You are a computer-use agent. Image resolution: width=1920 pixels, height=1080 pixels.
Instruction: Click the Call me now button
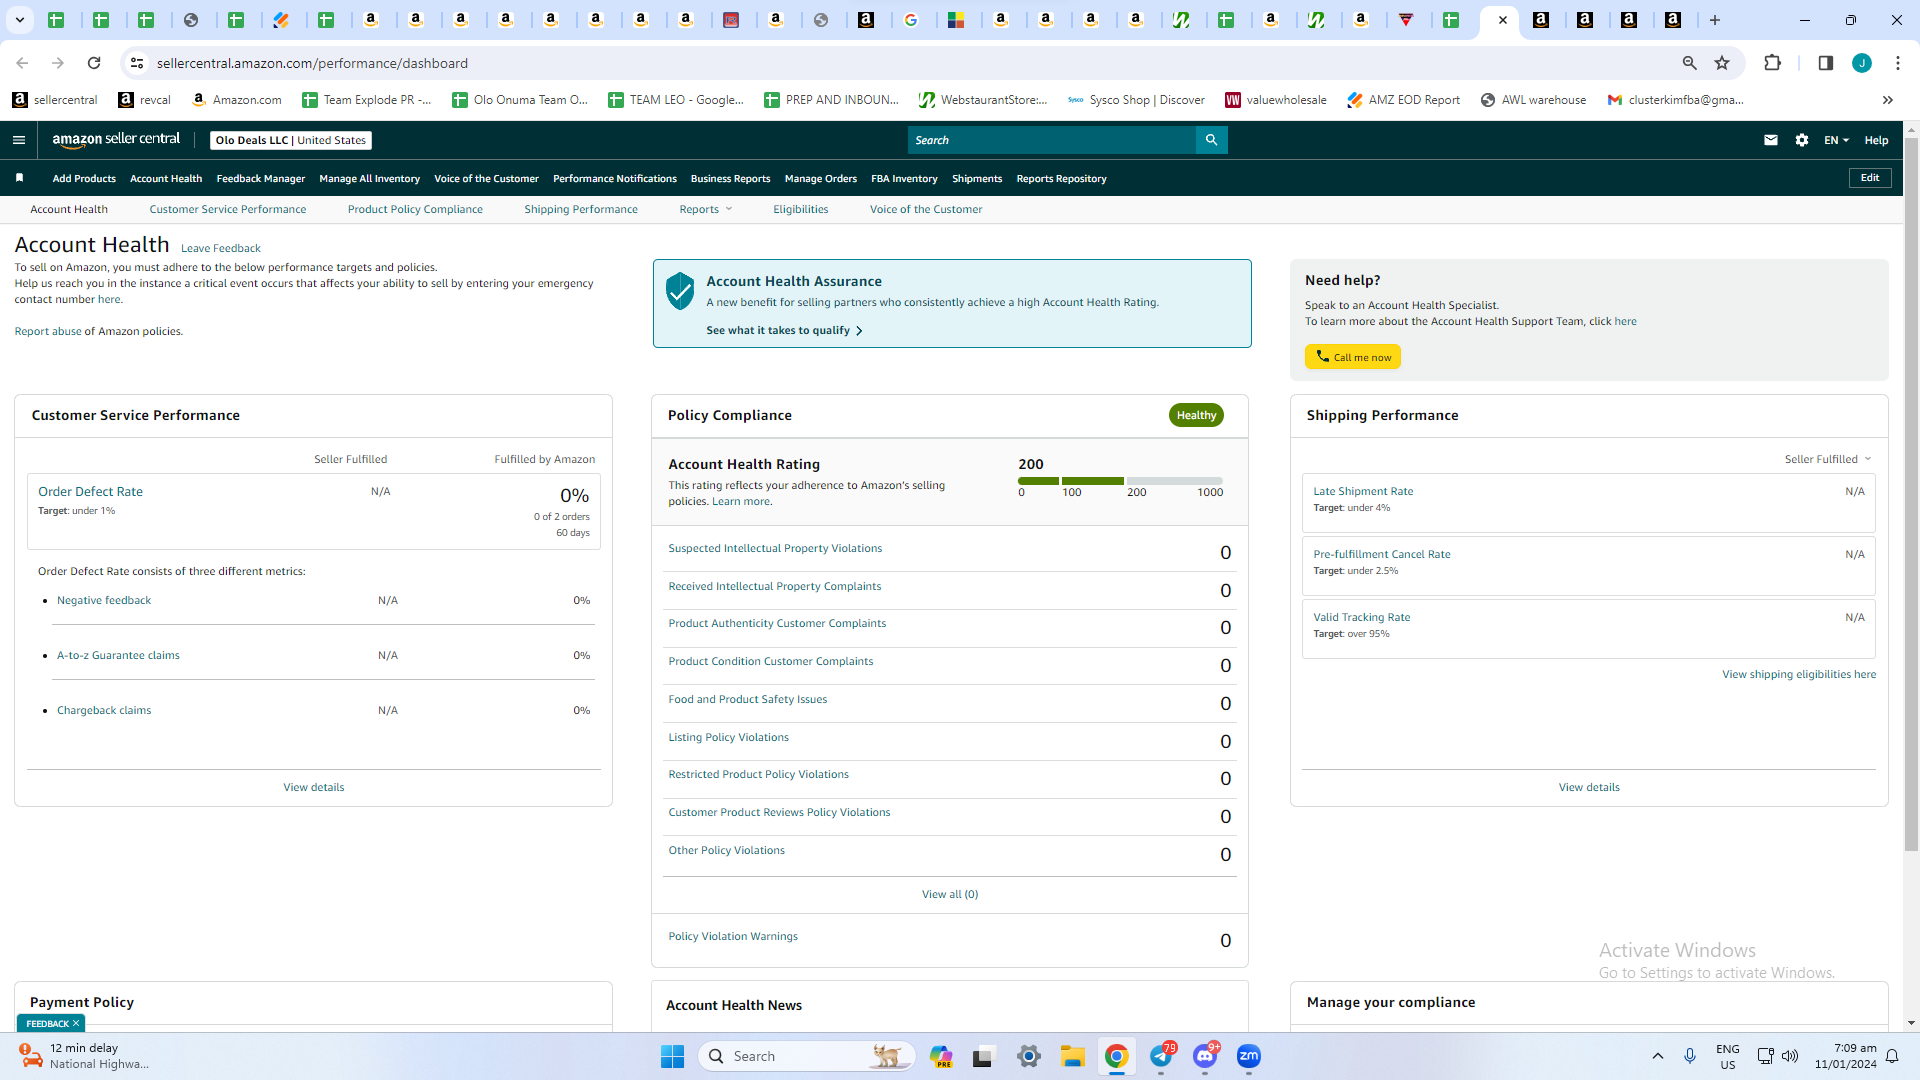[1352, 357]
